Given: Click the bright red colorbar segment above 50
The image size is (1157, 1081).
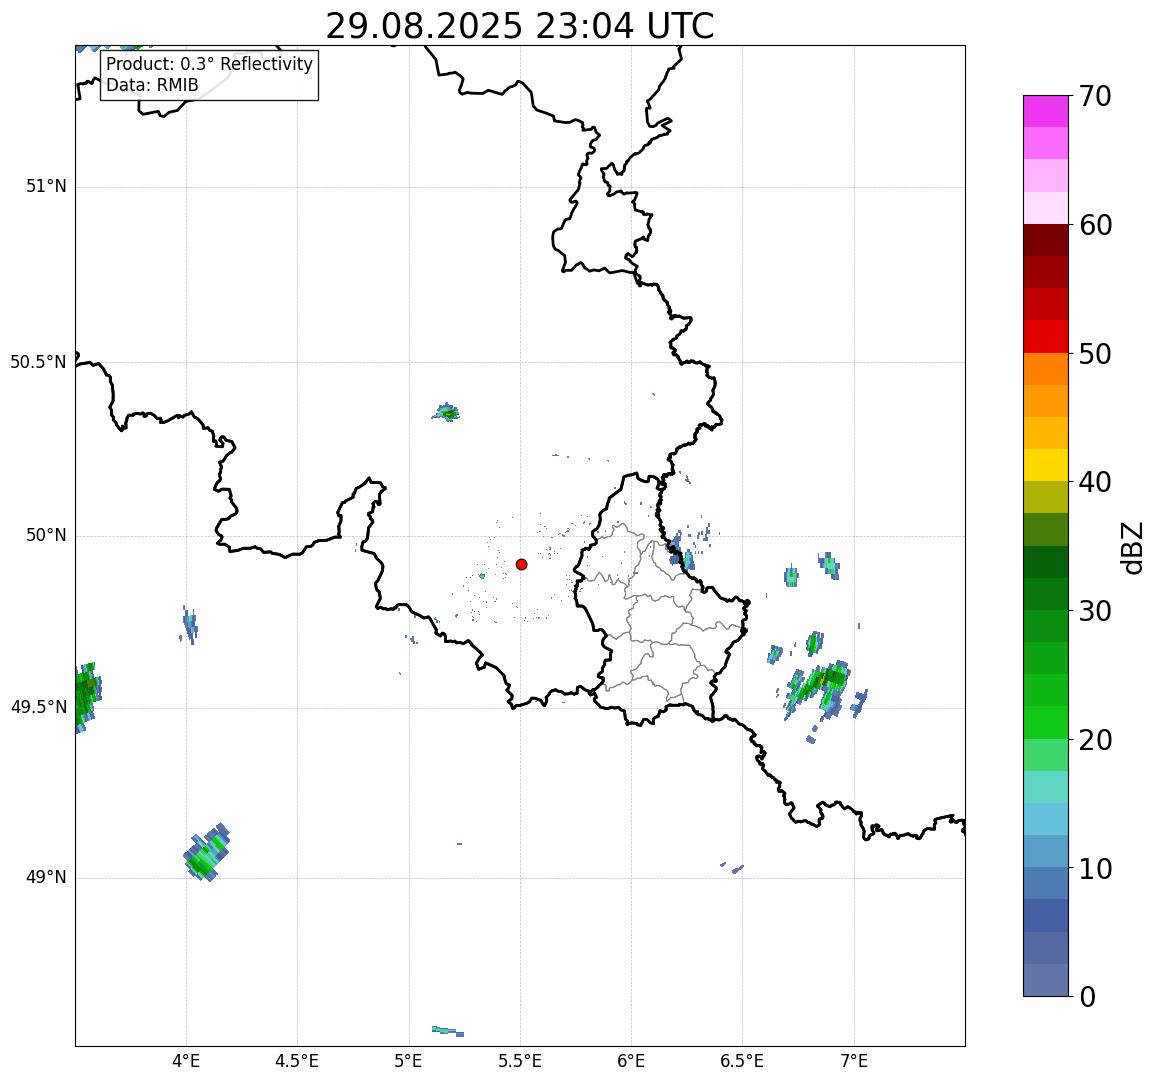Looking at the screenshot, I should coord(1046,337).
